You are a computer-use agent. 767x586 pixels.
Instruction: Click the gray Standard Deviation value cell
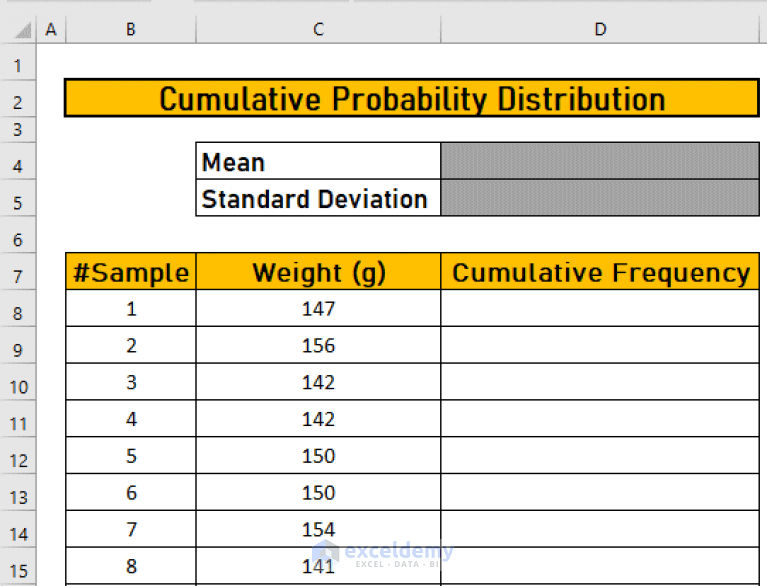600,198
